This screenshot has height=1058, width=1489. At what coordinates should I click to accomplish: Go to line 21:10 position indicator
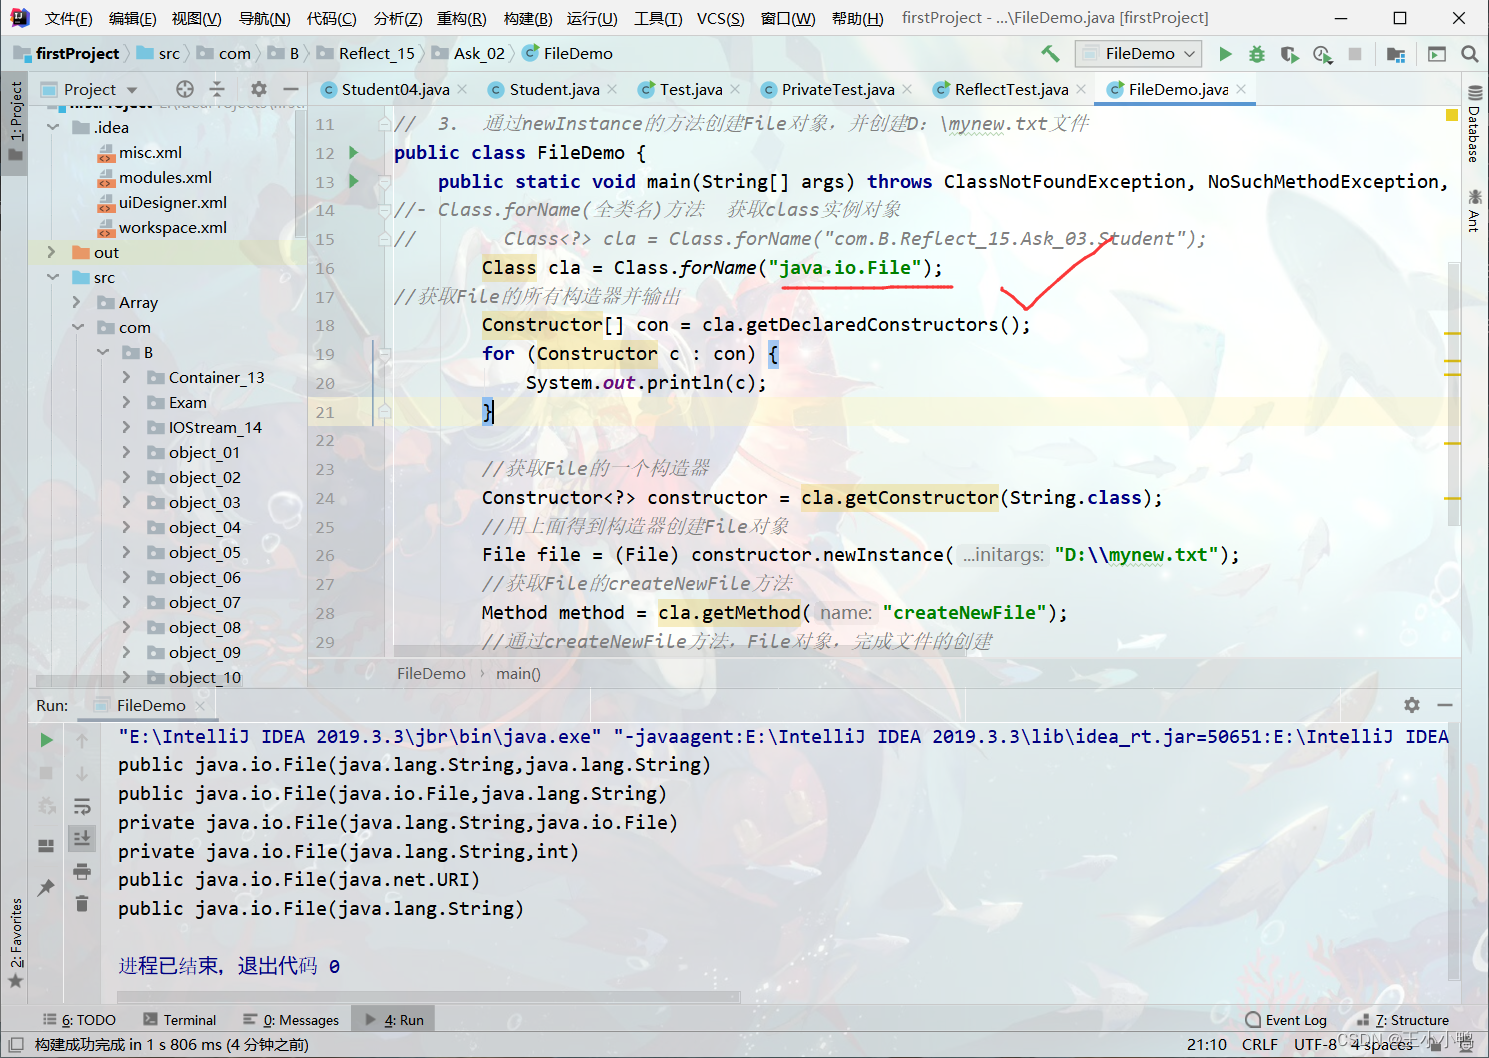[x=1206, y=1044]
